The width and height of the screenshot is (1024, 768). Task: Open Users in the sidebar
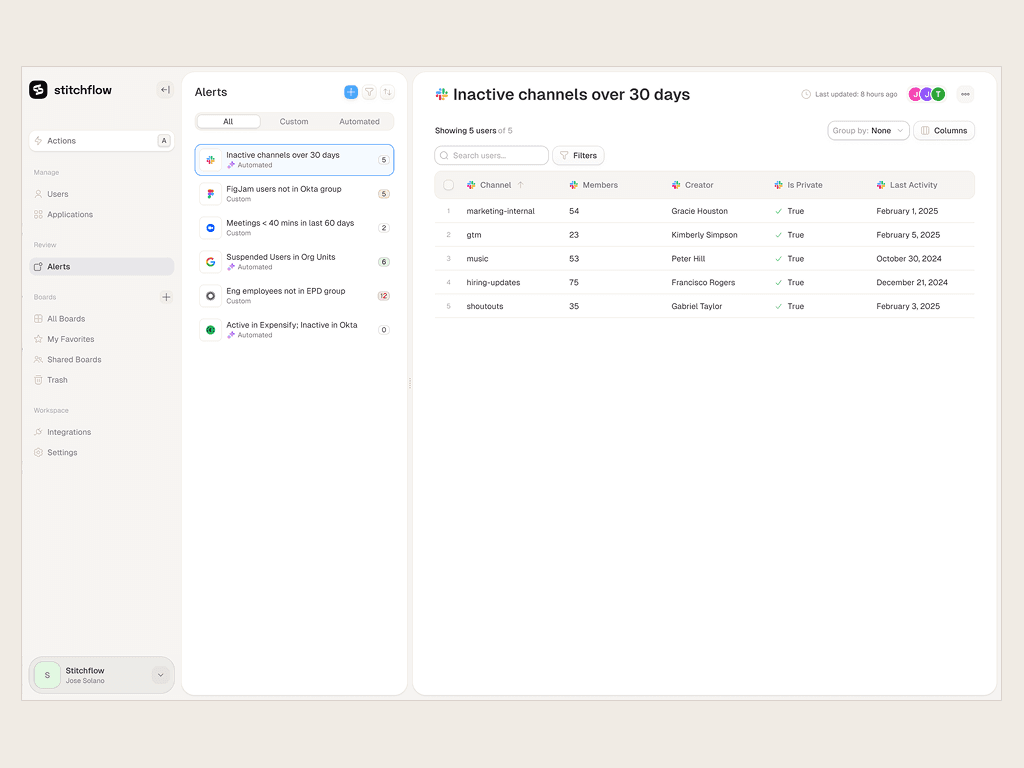(x=101, y=194)
